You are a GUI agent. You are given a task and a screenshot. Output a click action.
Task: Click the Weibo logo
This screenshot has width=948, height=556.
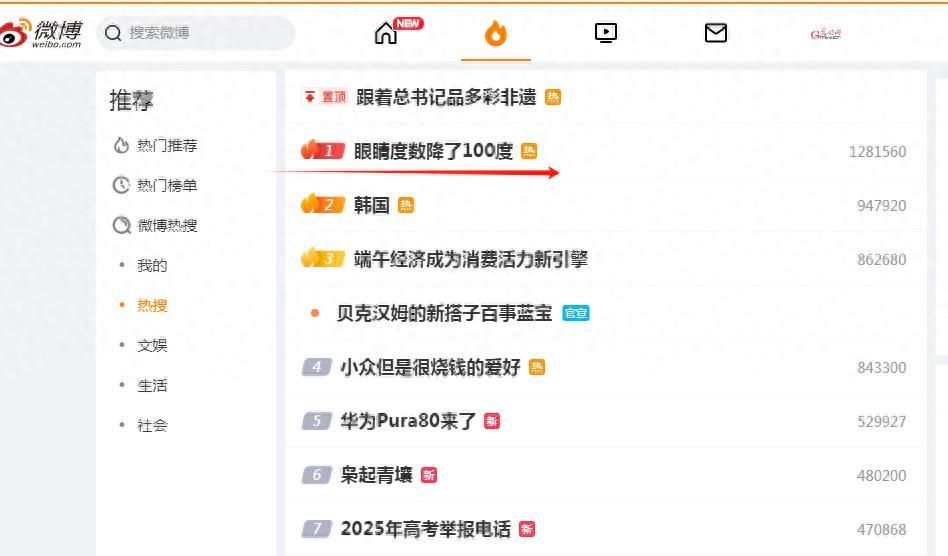(41, 33)
